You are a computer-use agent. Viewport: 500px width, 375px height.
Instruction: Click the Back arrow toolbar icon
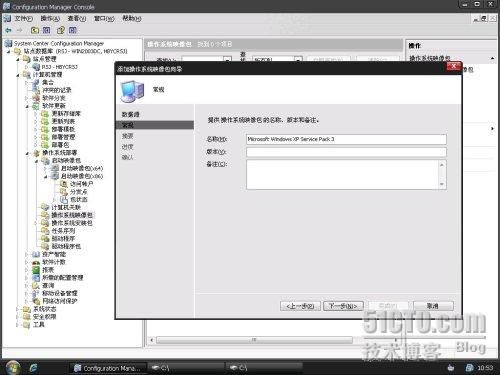pyautogui.click(x=8, y=30)
